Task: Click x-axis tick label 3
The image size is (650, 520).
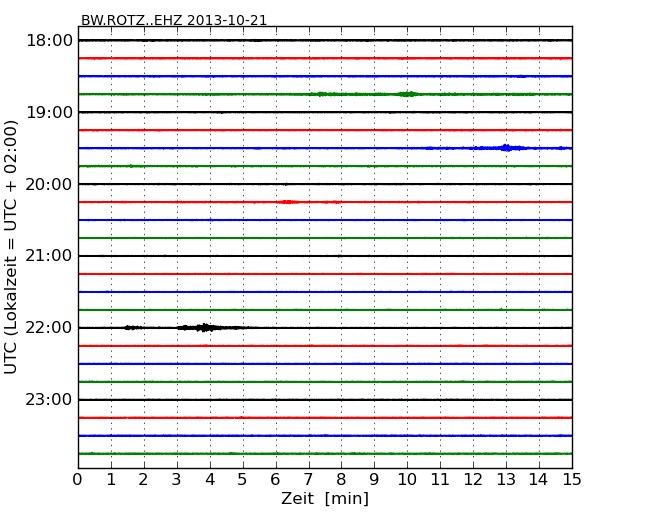Action: [176, 480]
